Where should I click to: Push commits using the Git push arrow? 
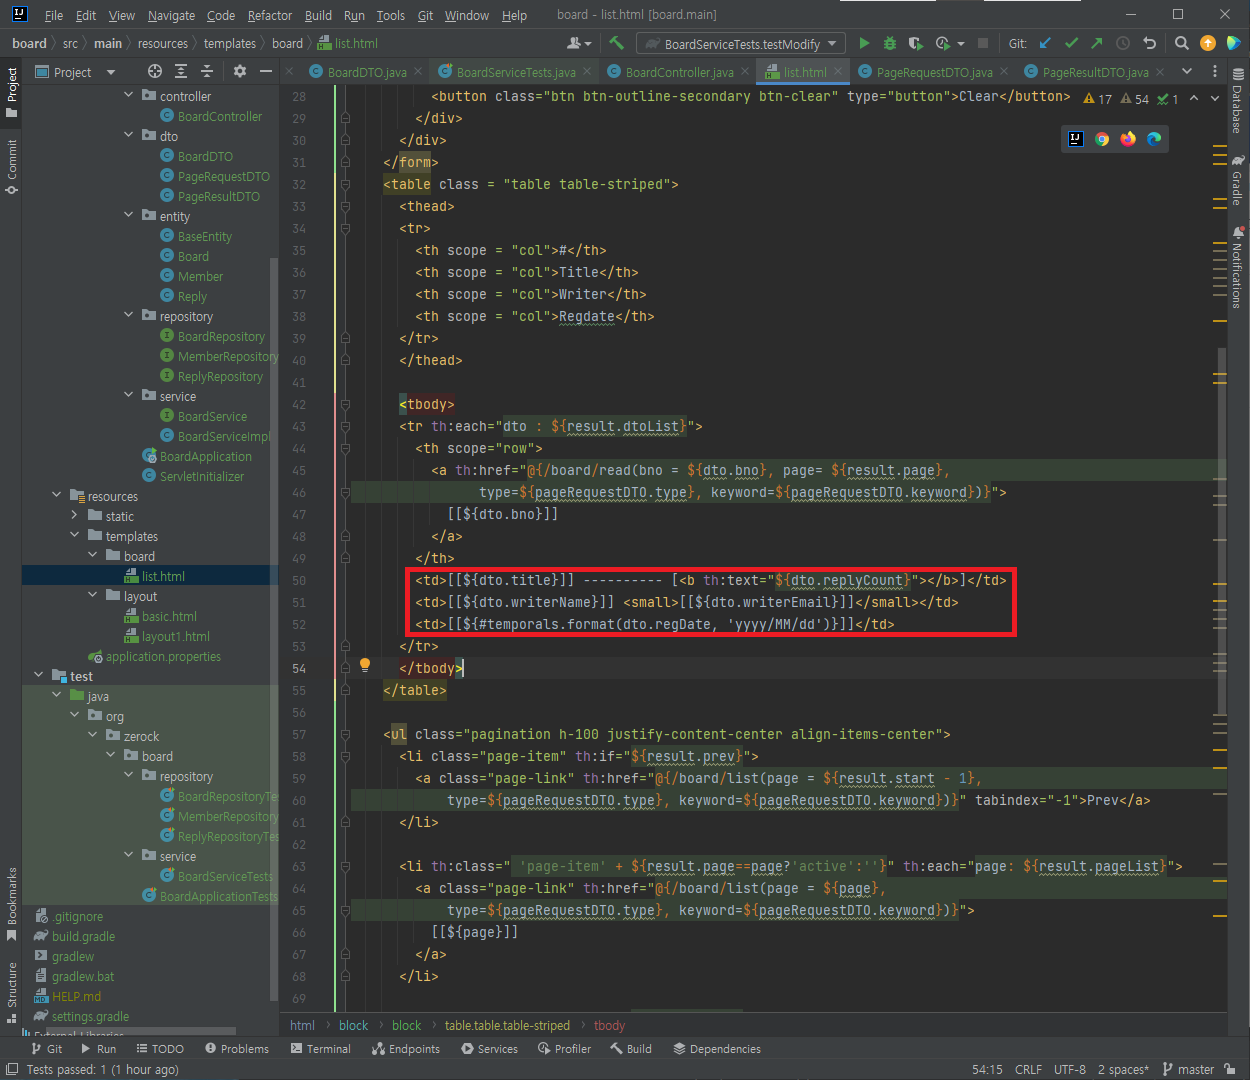click(x=1097, y=43)
